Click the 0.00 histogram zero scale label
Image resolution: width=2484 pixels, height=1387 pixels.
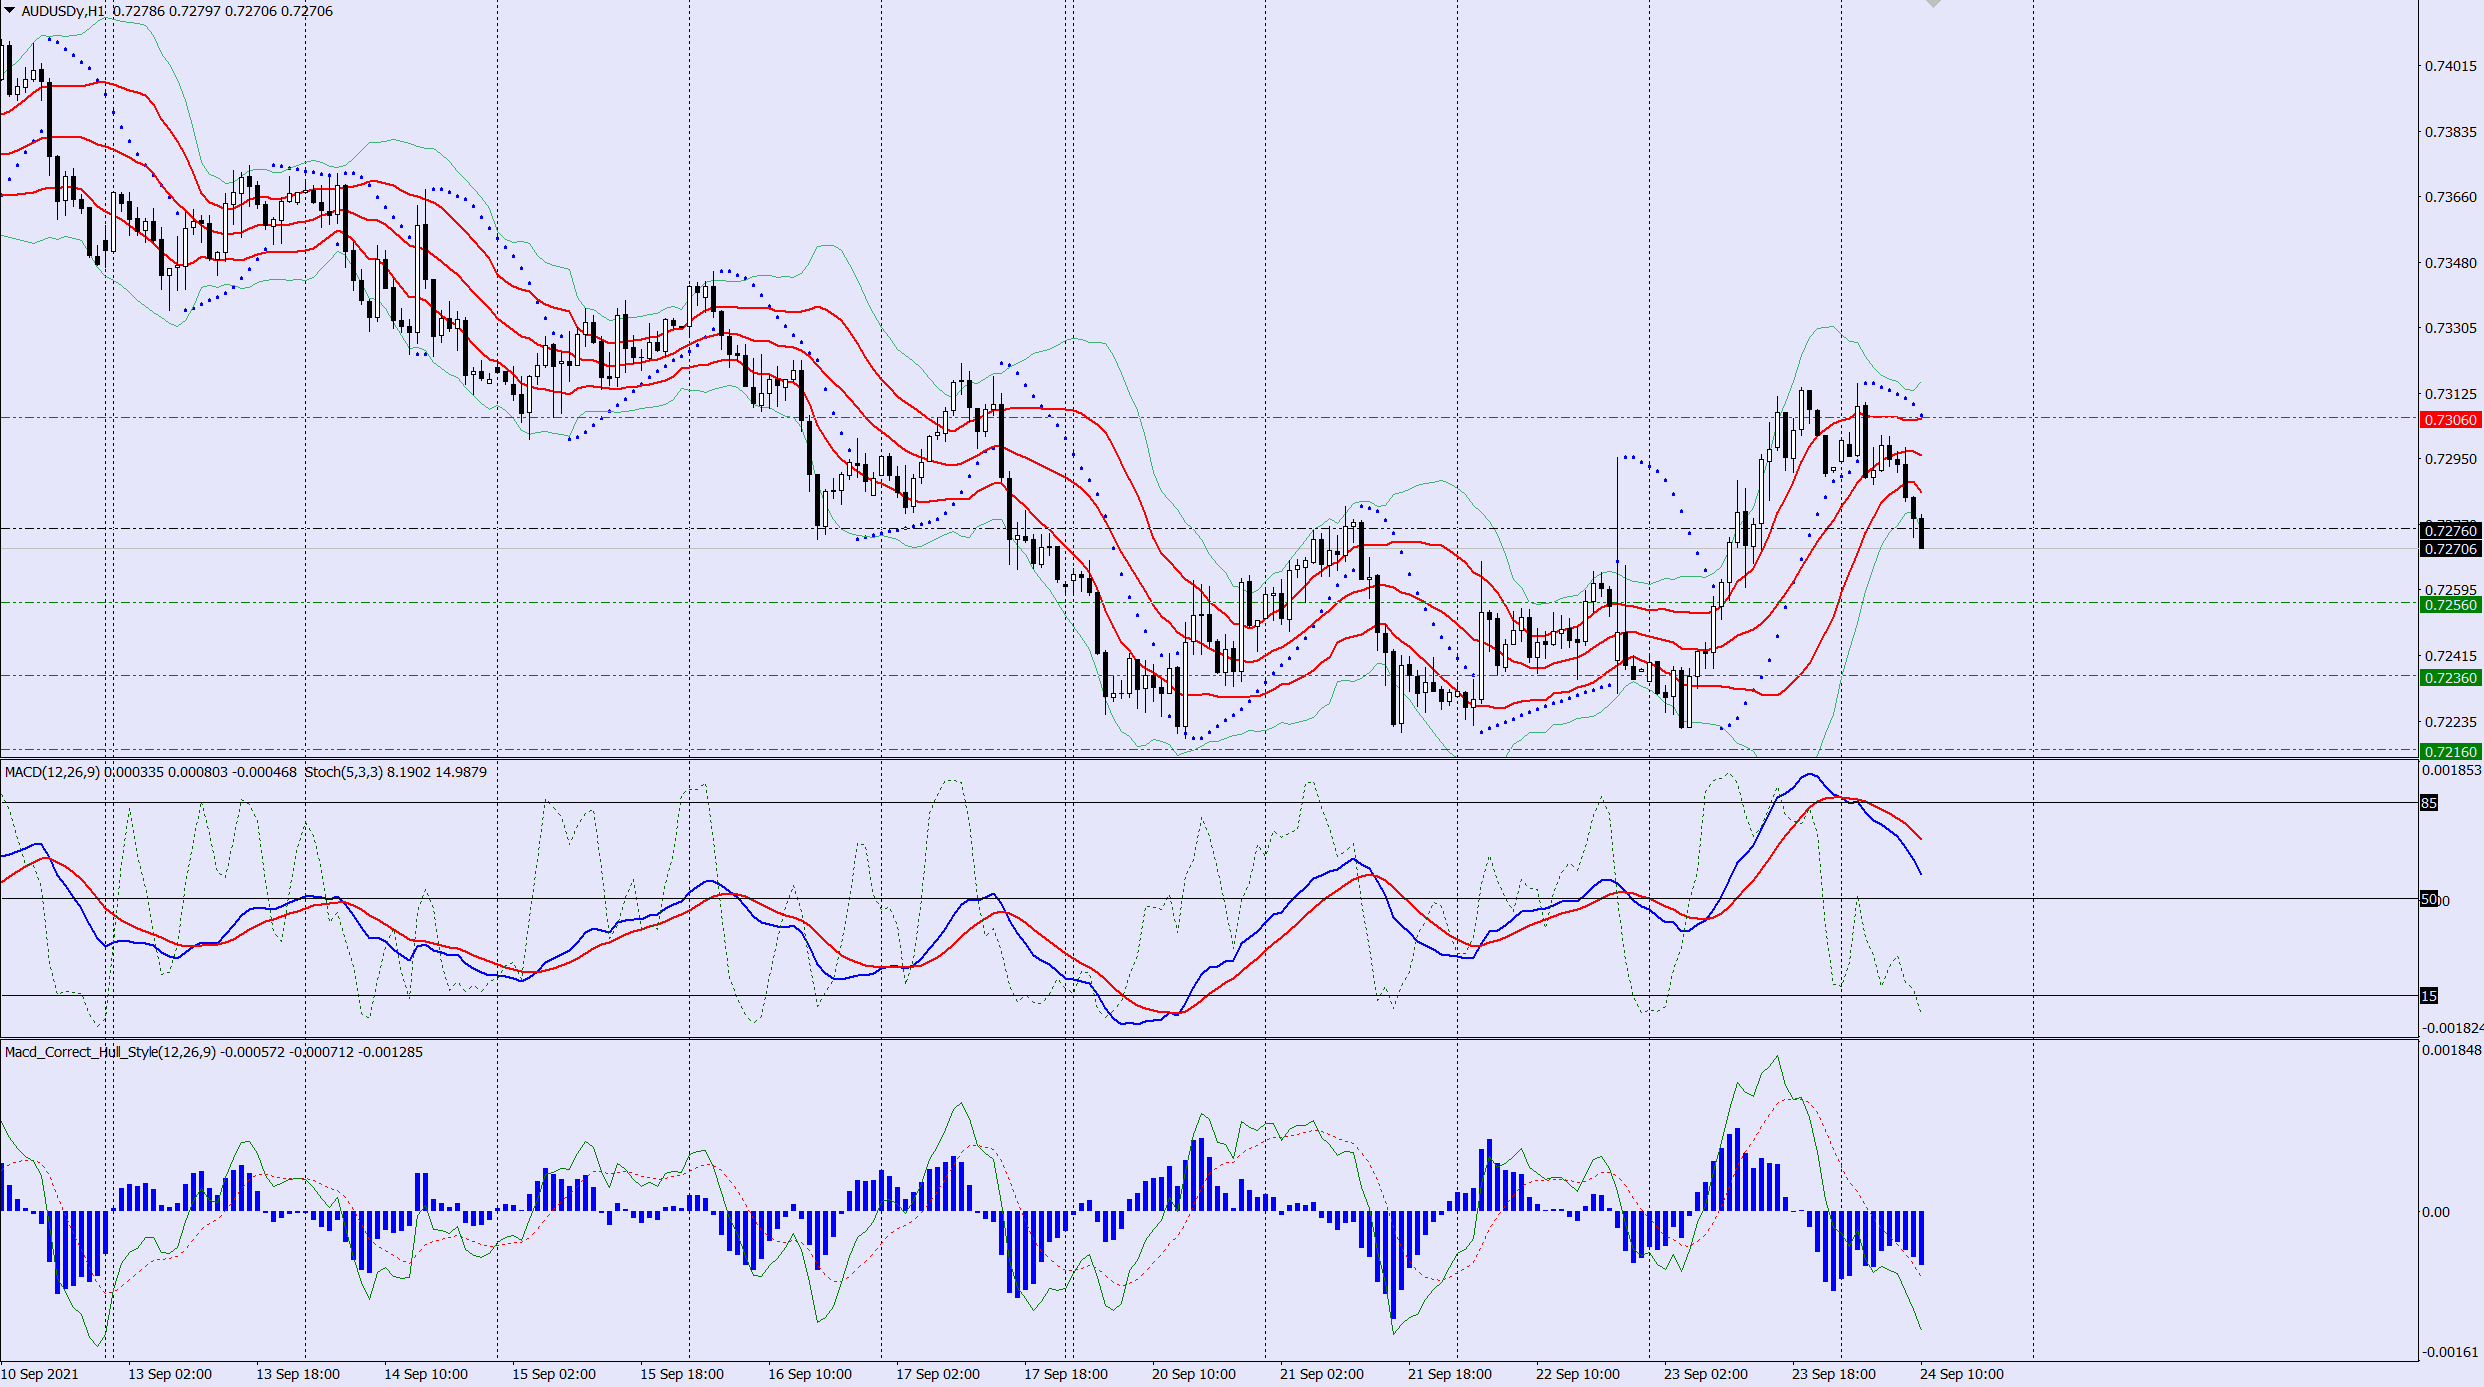coord(2436,1212)
